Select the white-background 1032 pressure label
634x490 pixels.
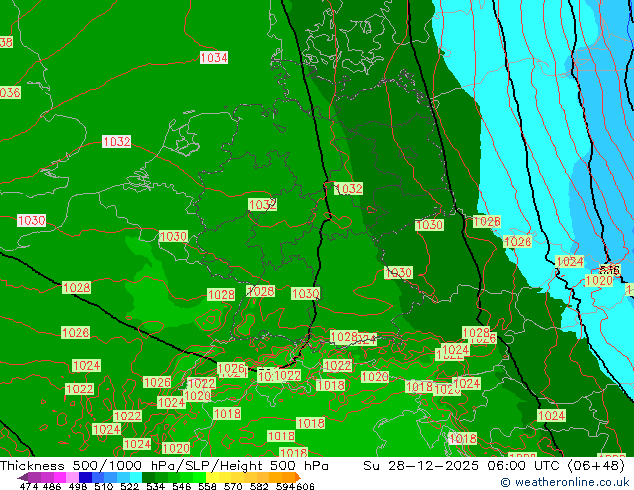[x=116, y=142]
